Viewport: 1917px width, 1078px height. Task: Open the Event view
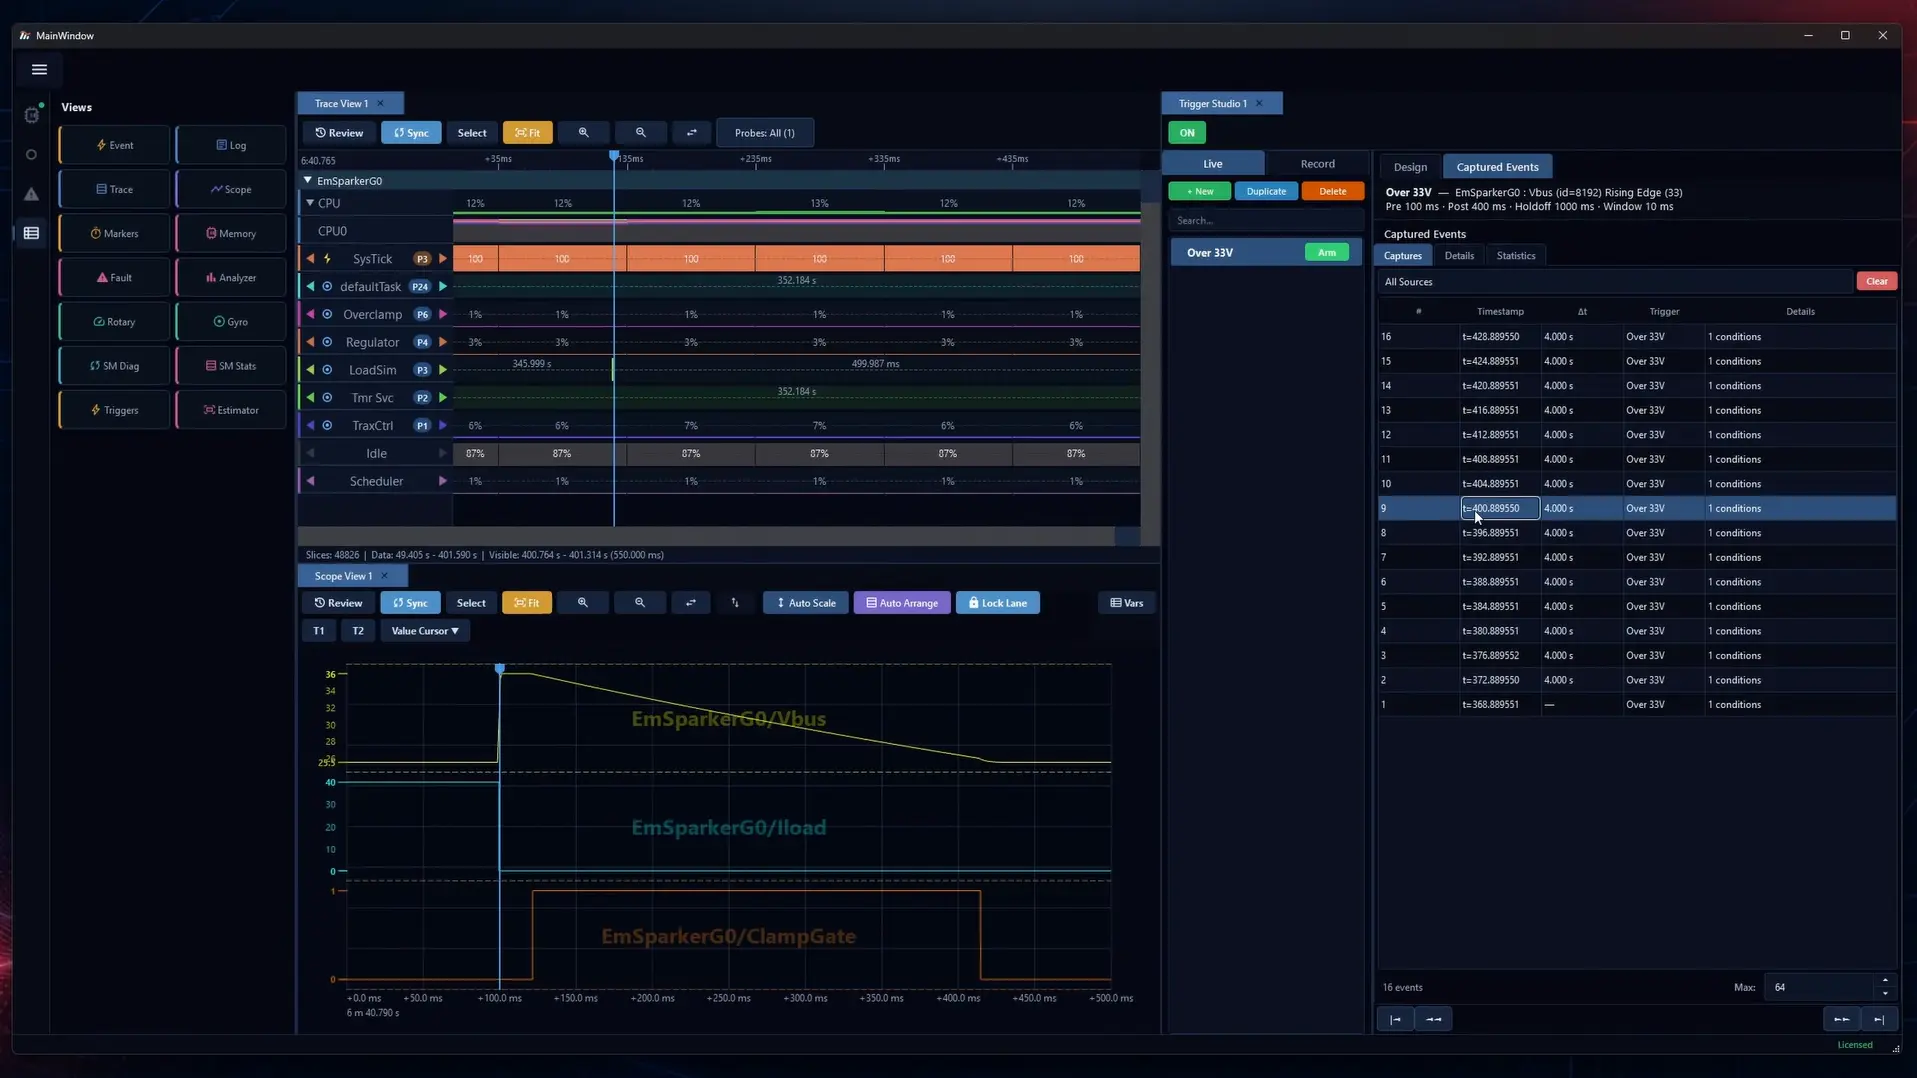click(x=114, y=145)
